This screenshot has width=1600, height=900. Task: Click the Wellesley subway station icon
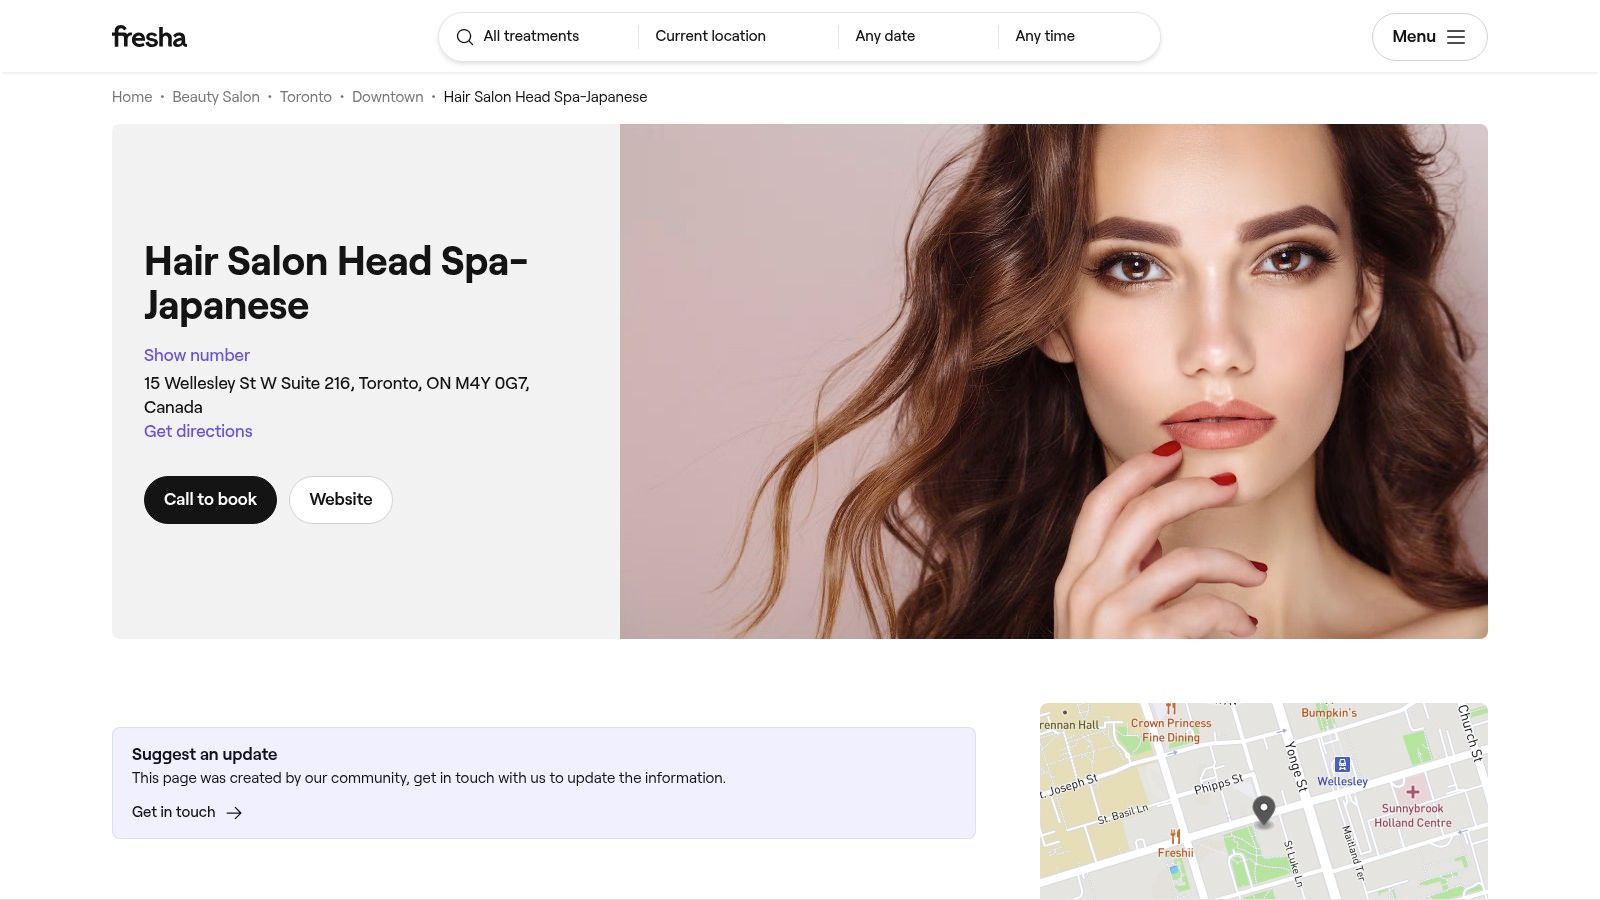click(1341, 762)
